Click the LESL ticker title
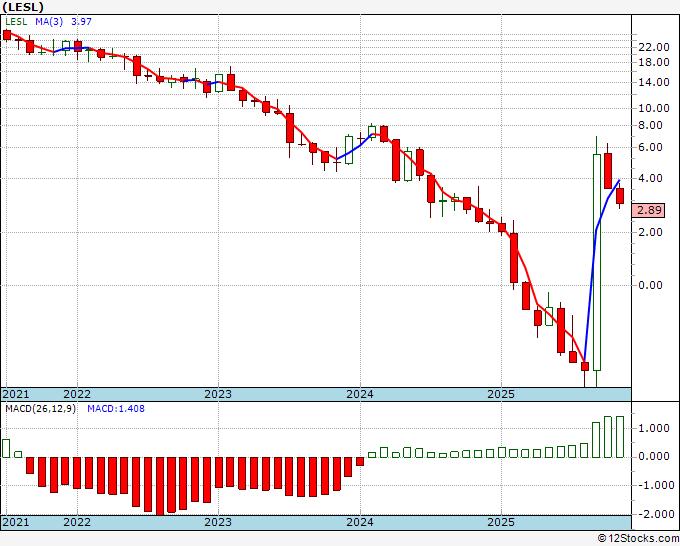This screenshot has width=680, height=546. coord(23,7)
